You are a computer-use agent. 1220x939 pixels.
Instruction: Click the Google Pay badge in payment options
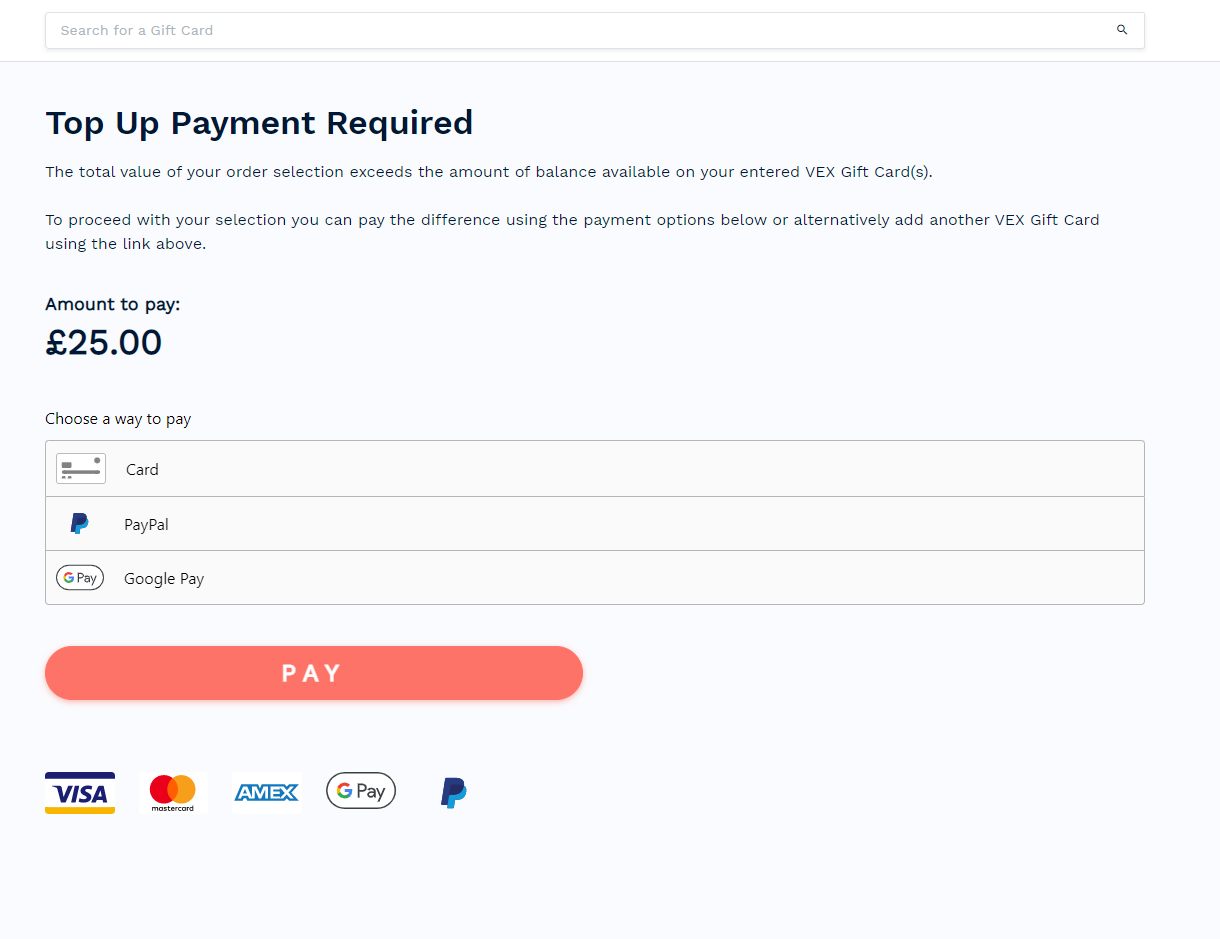80,578
